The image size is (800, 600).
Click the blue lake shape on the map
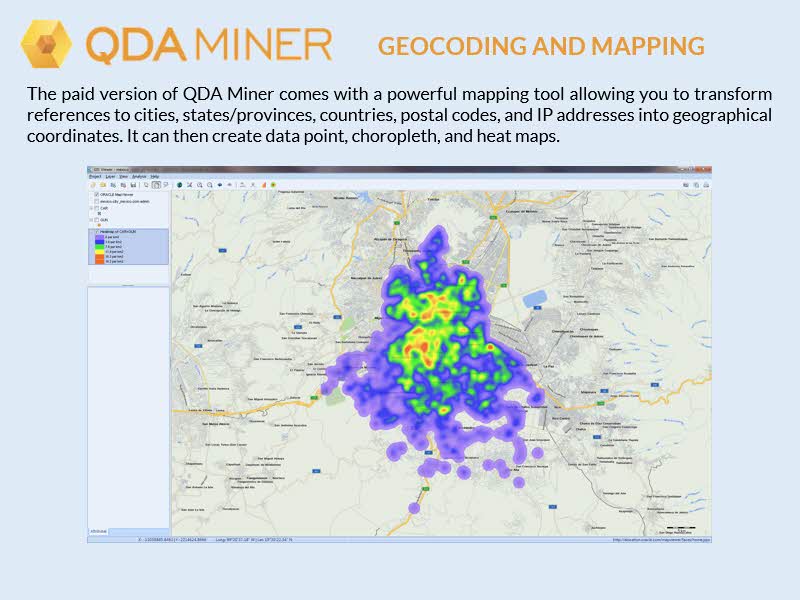pyautogui.click(x=535, y=298)
